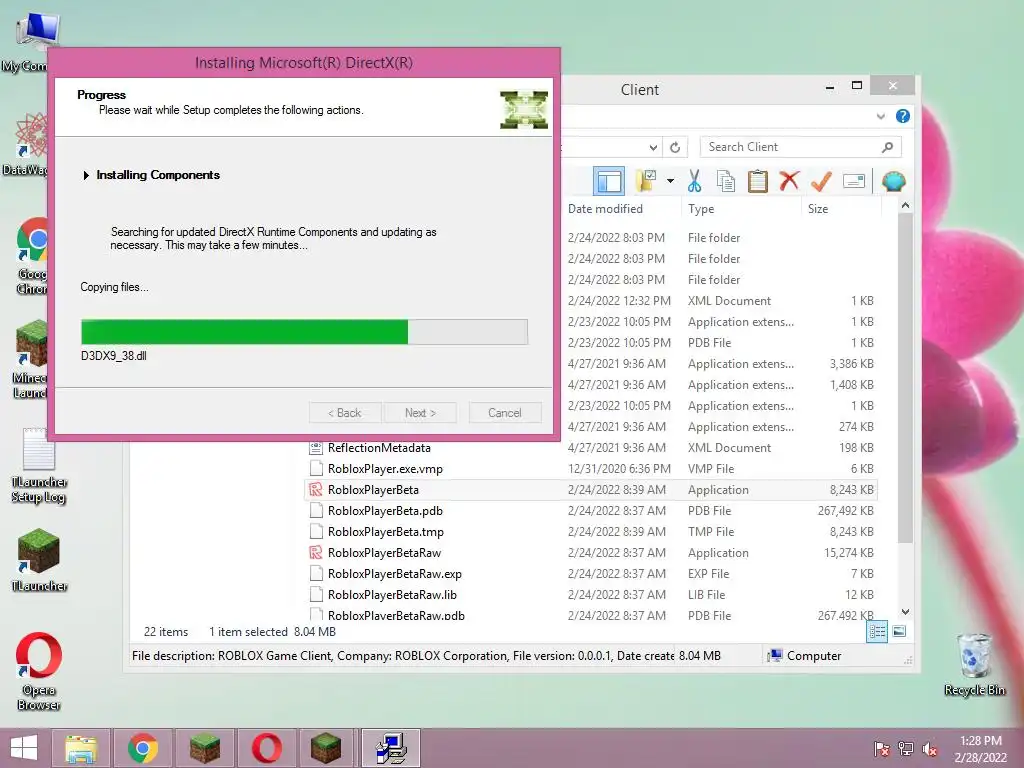Image resolution: width=1024 pixels, height=768 pixels.
Task: Click the muted volume tray icon
Action: pyautogui.click(x=930, y=748)
